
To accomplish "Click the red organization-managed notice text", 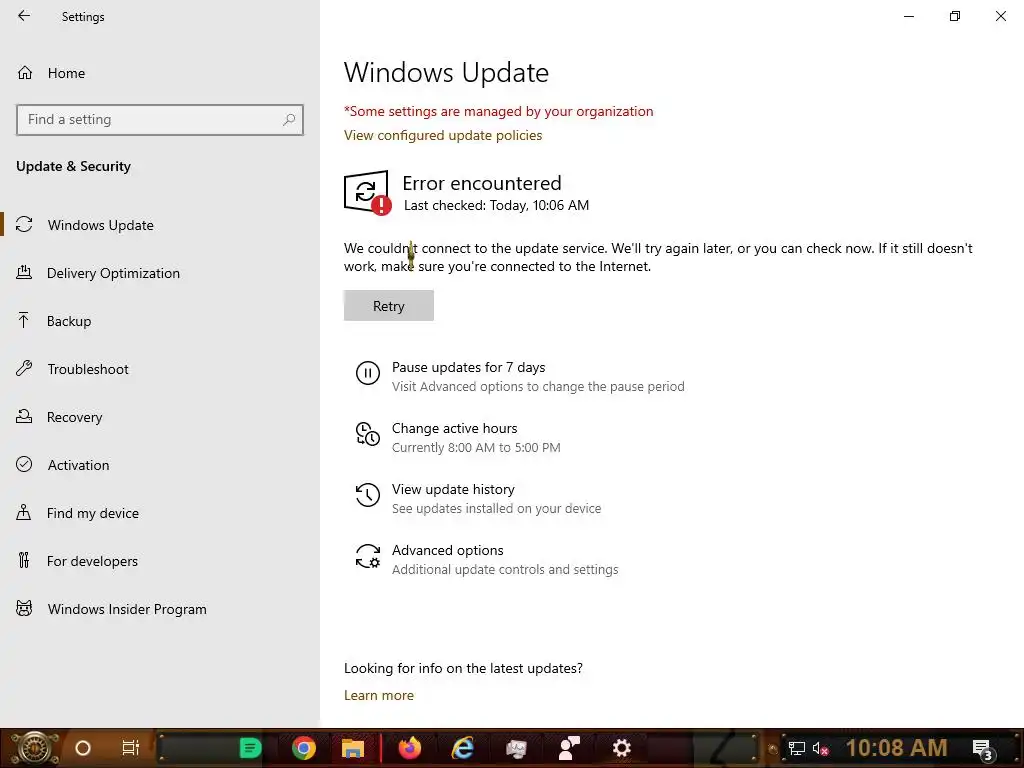I will coord(498,111).
